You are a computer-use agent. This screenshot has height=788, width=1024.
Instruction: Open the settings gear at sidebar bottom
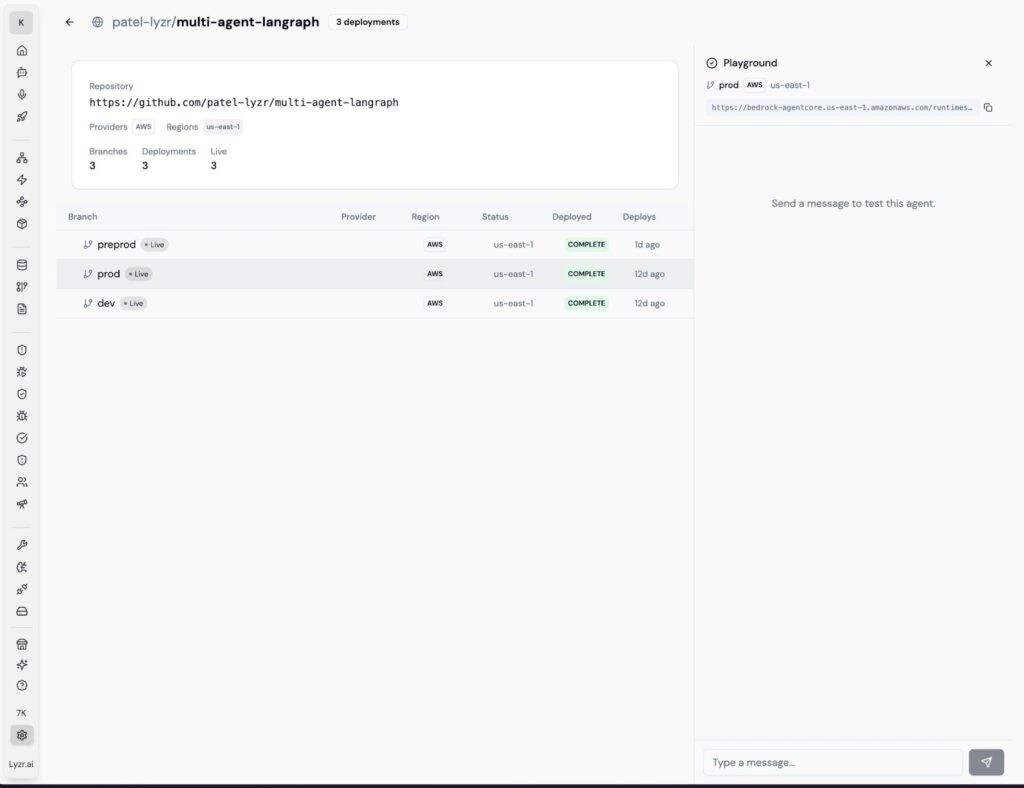click(21, 735)
